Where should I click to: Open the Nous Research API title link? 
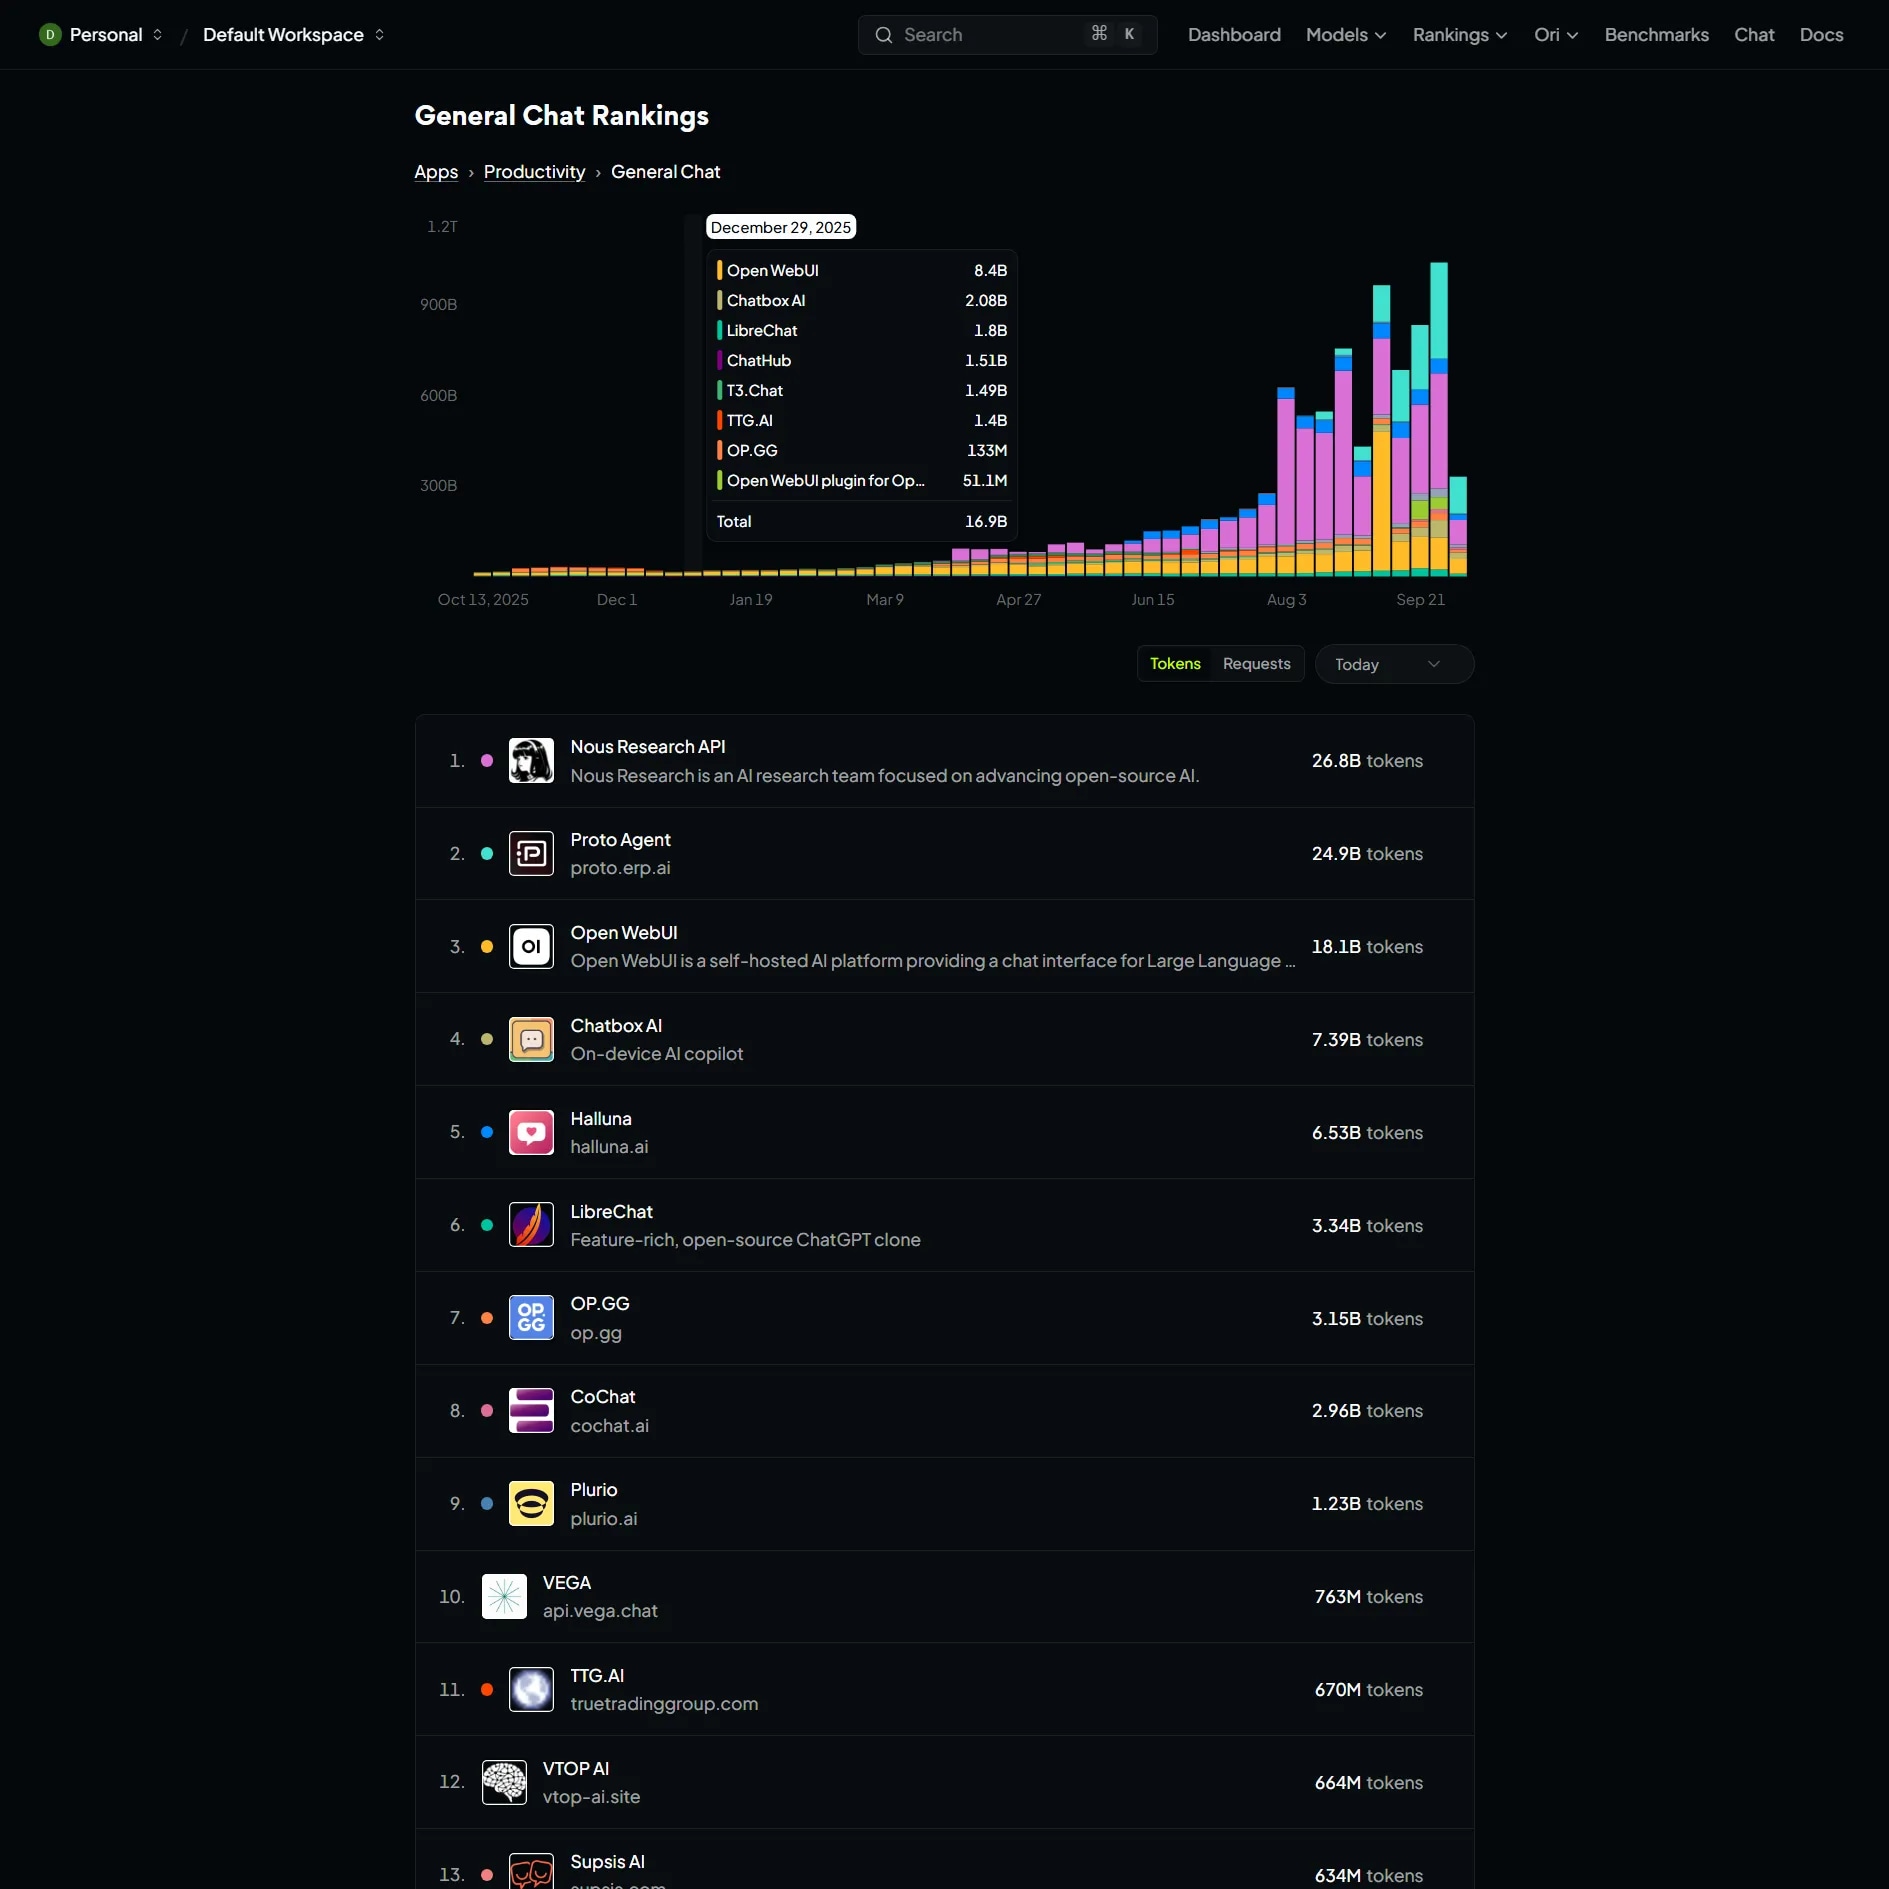point(648,747)
